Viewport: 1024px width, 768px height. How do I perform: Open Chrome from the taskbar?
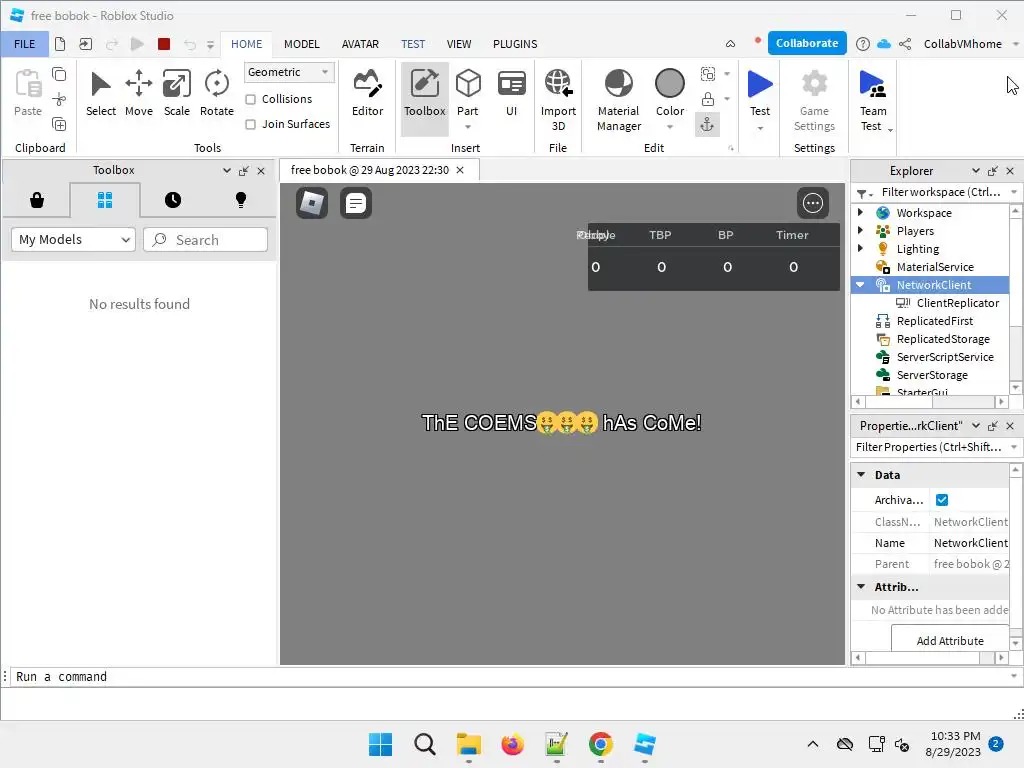tap(600, 744)
